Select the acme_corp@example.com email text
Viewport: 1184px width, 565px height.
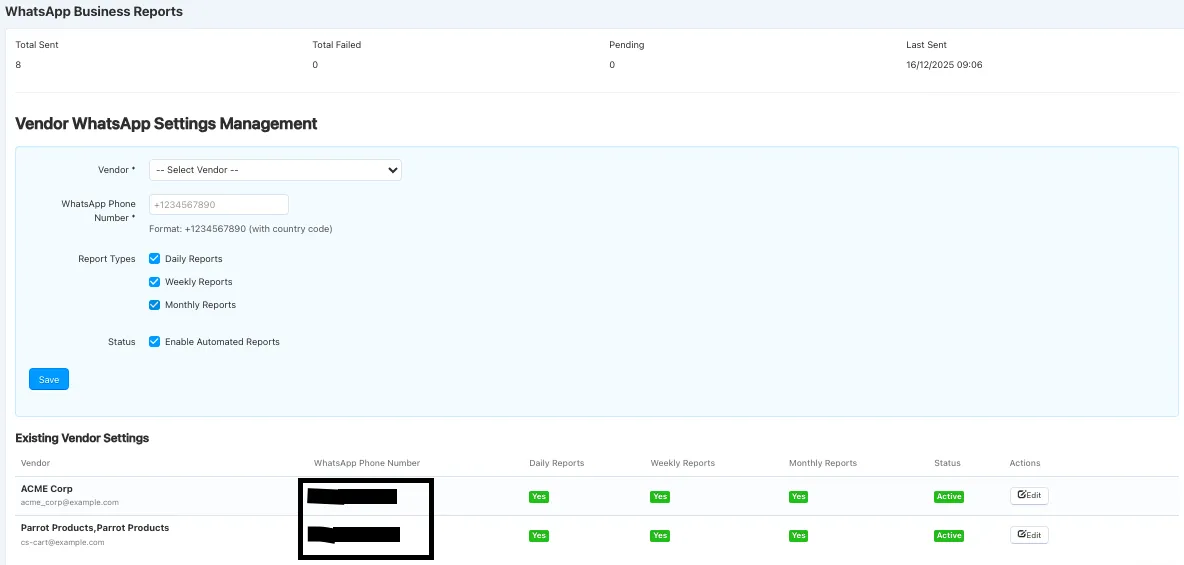69,502
